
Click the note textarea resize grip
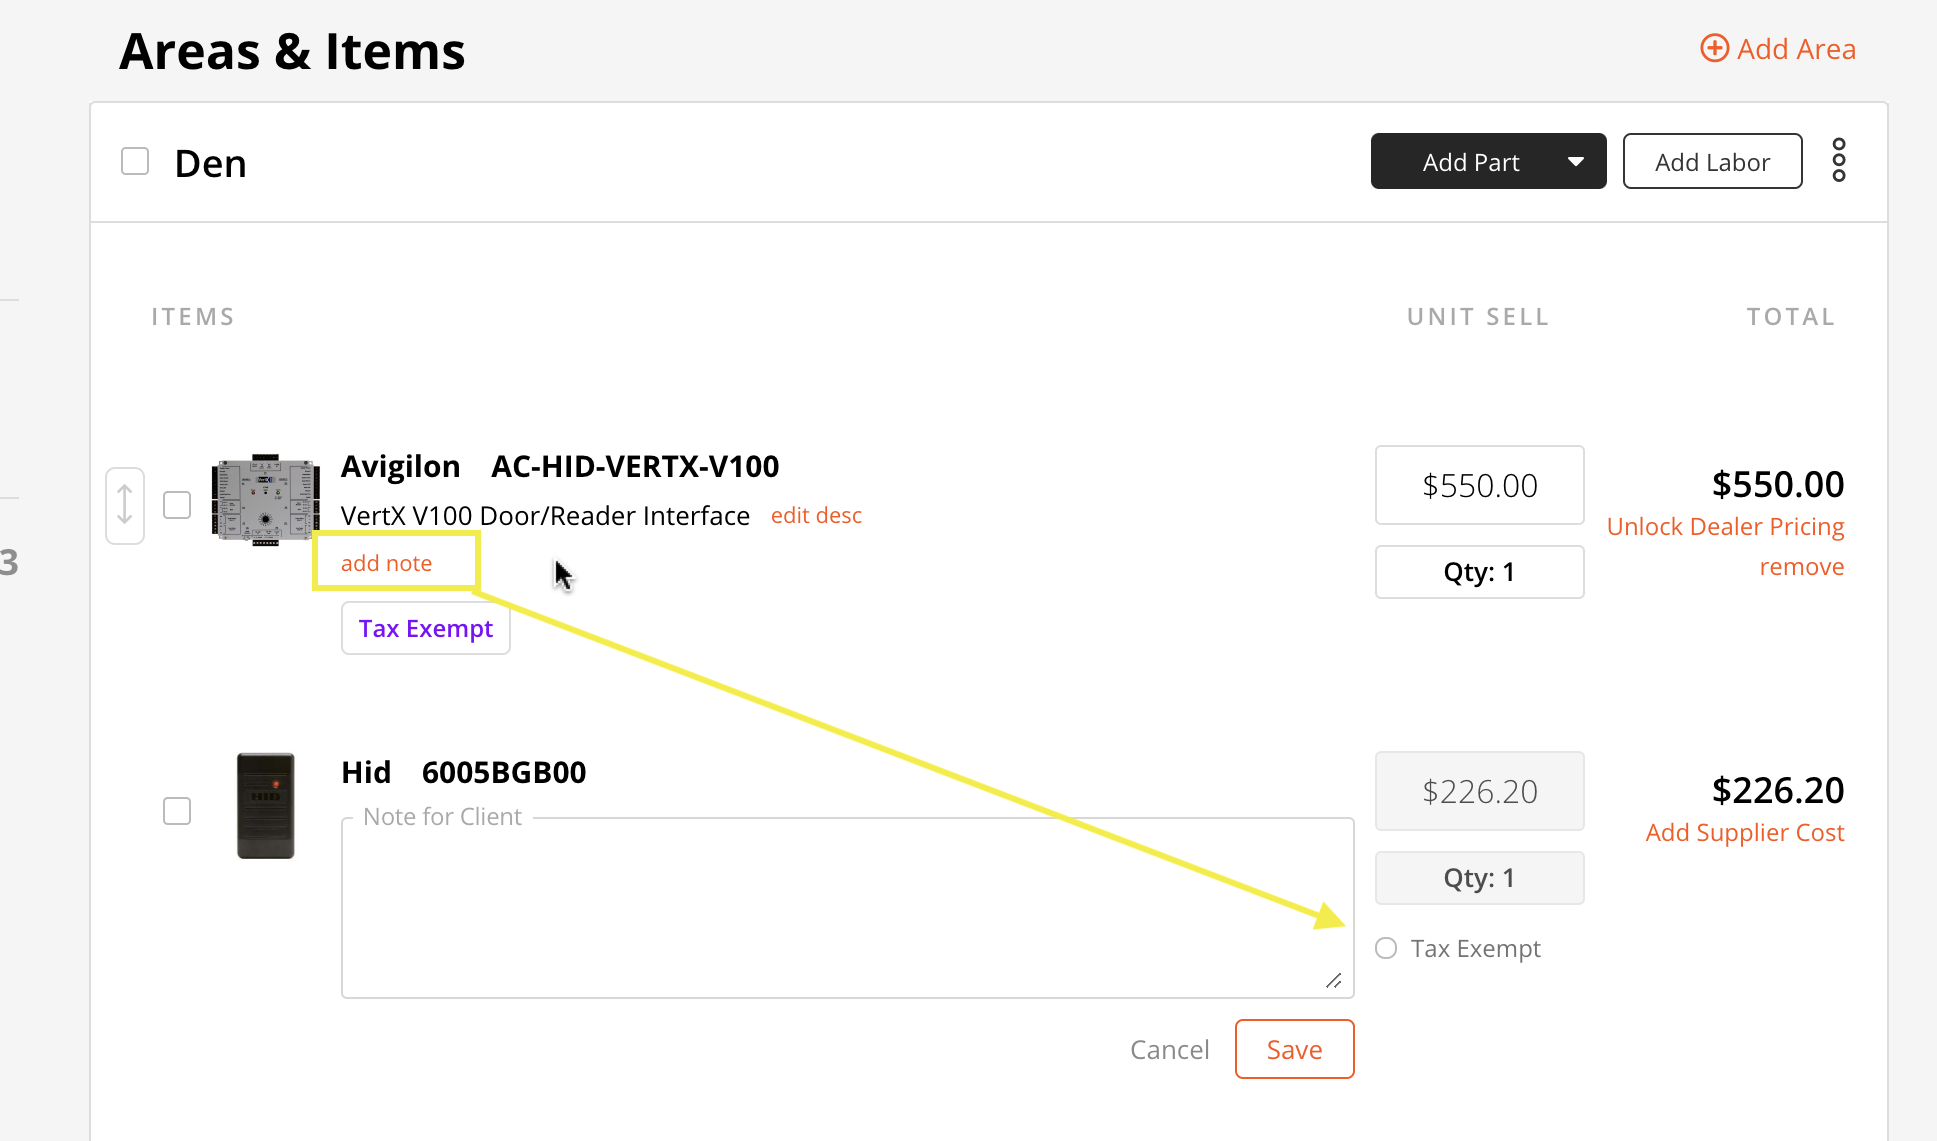pos(1334,980)
